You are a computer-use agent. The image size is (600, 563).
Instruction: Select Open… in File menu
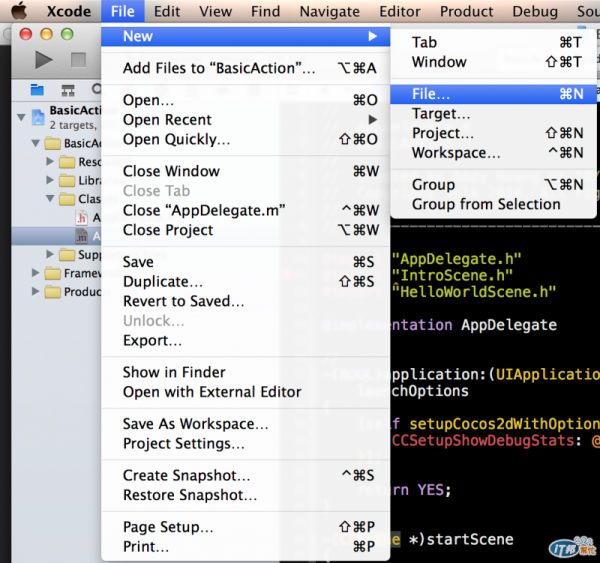point(246,100)
